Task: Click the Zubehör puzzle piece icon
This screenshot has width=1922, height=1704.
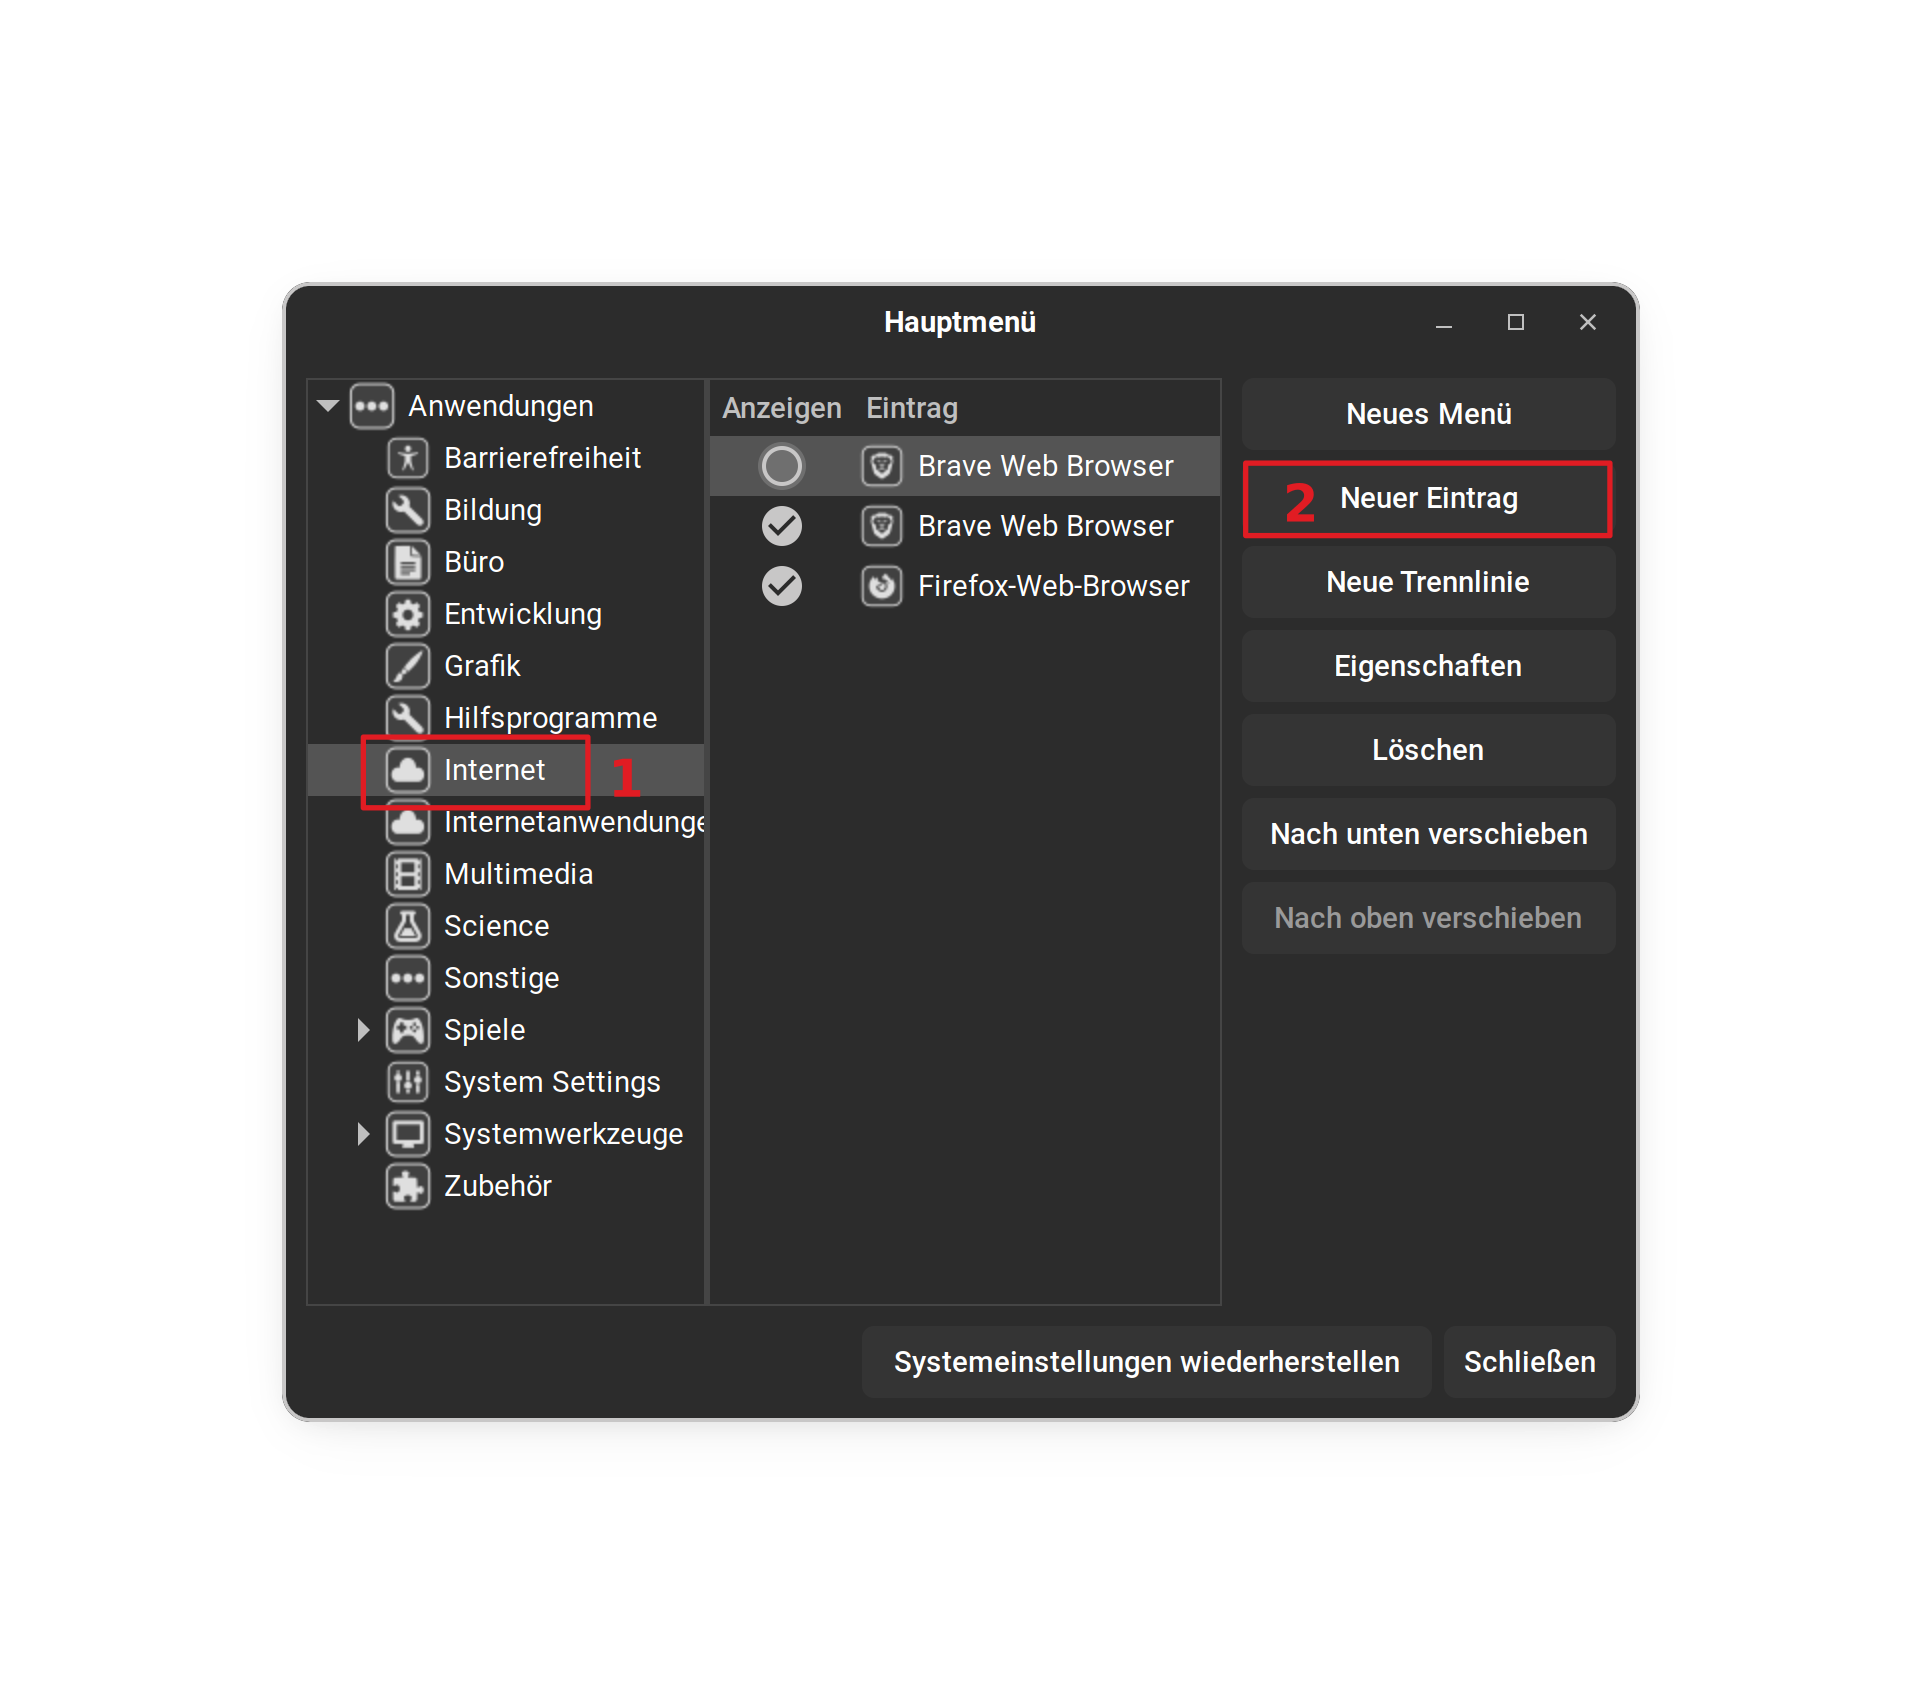Action: (x=407, y=1186)
